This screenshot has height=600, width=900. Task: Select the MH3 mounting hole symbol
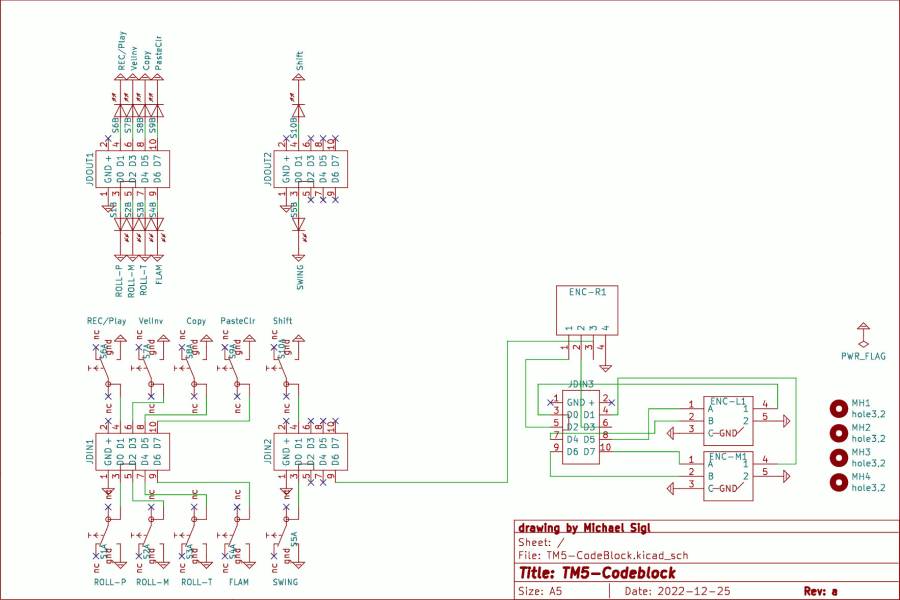click(838, 458)
